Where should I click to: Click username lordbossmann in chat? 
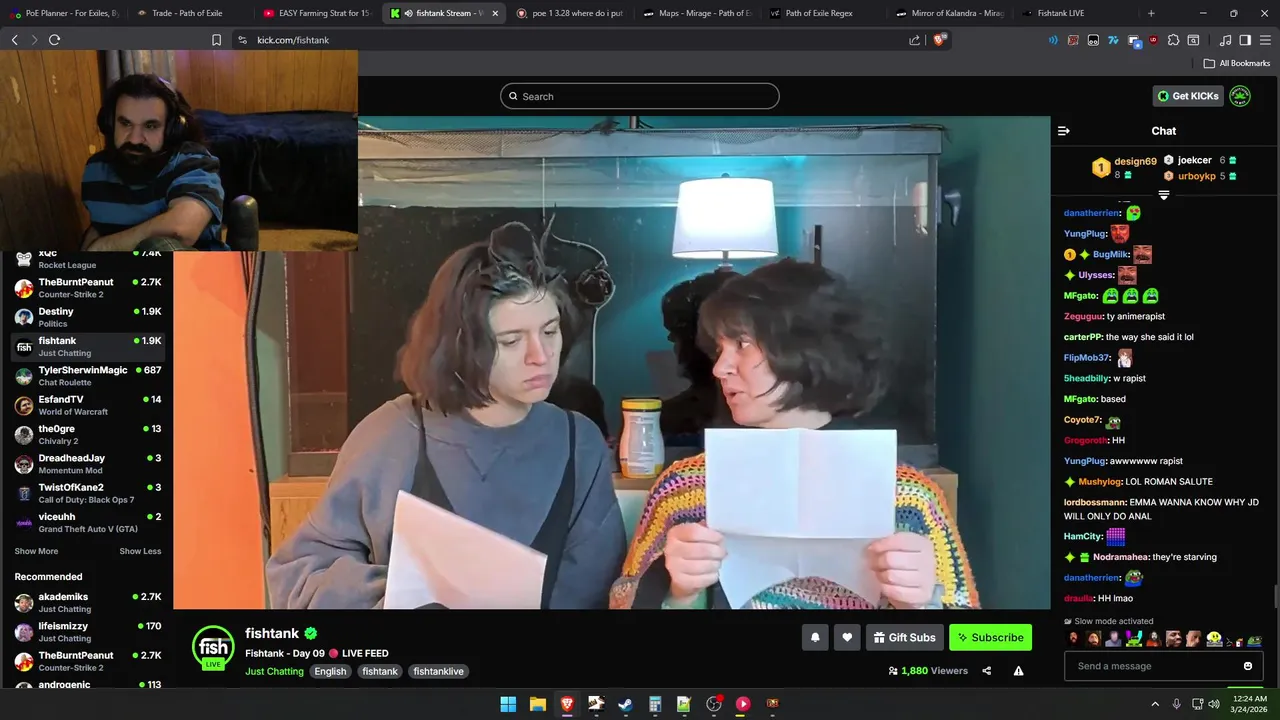(x=1095, y=502)
